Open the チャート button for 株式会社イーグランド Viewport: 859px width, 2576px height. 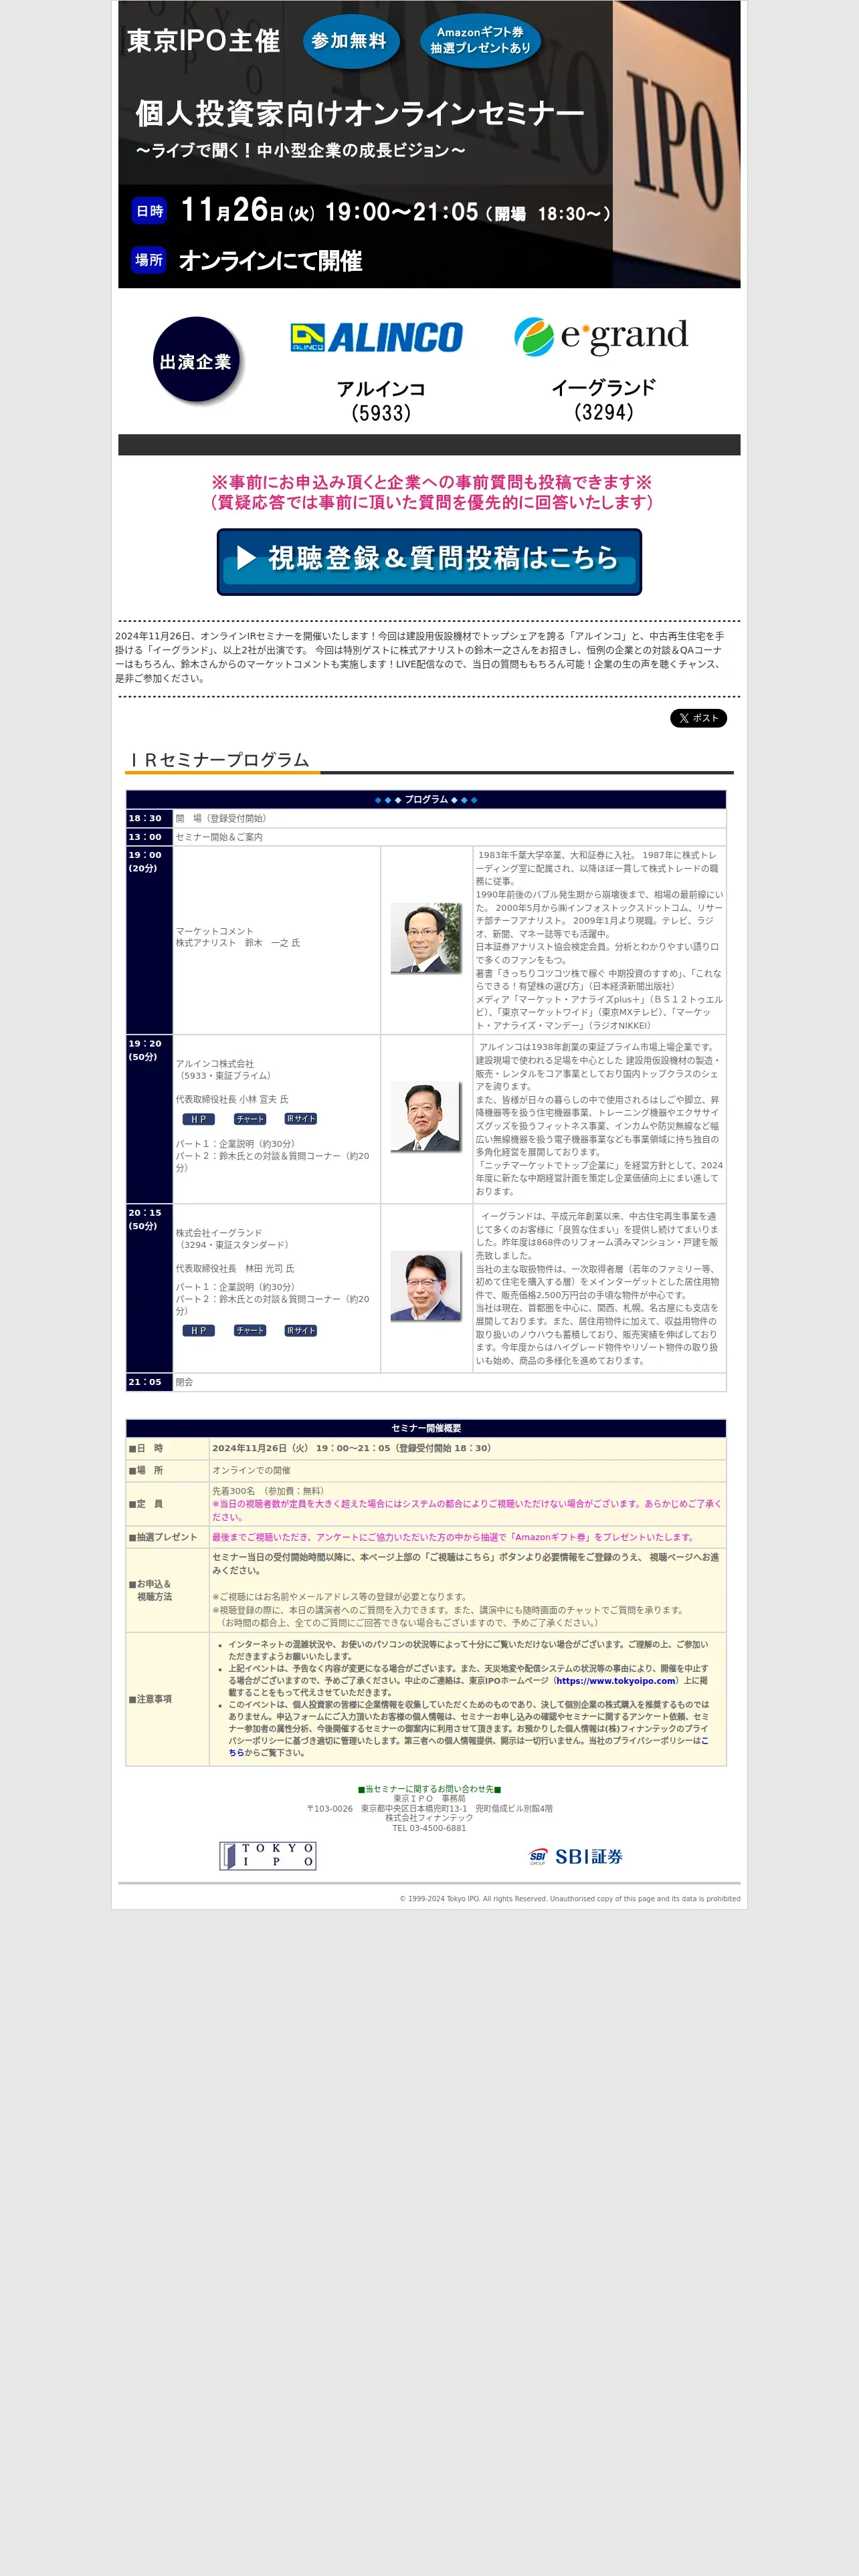pos(250,1330)
